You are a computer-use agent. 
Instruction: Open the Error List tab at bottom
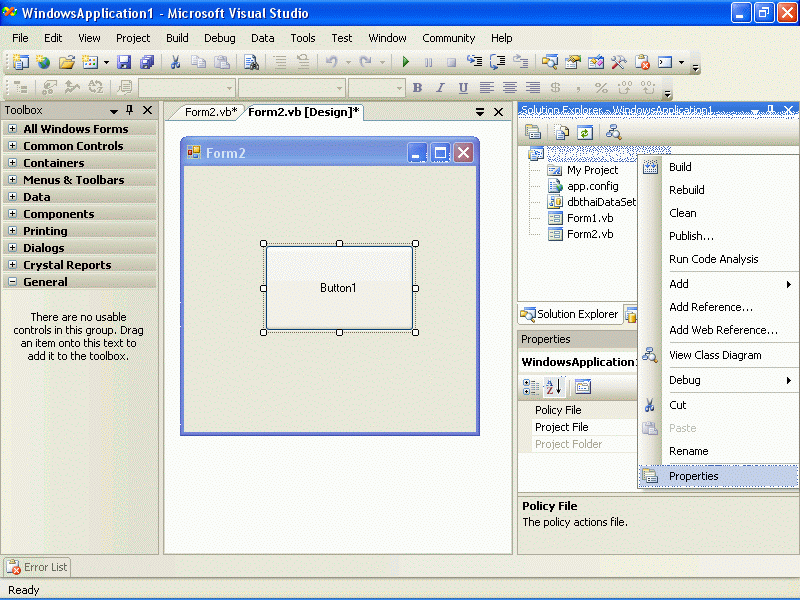coord(38,567)
